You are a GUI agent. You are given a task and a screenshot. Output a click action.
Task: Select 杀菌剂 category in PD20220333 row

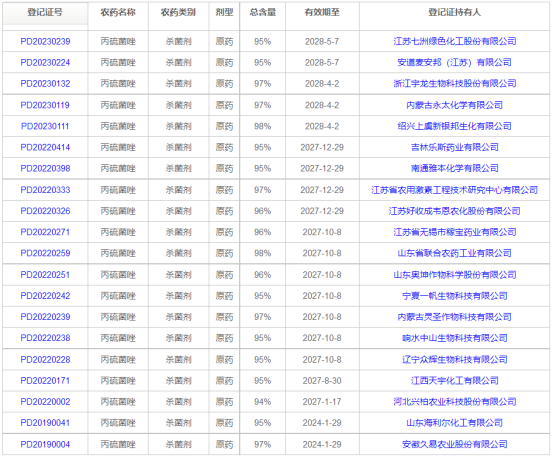coord(178,190)
